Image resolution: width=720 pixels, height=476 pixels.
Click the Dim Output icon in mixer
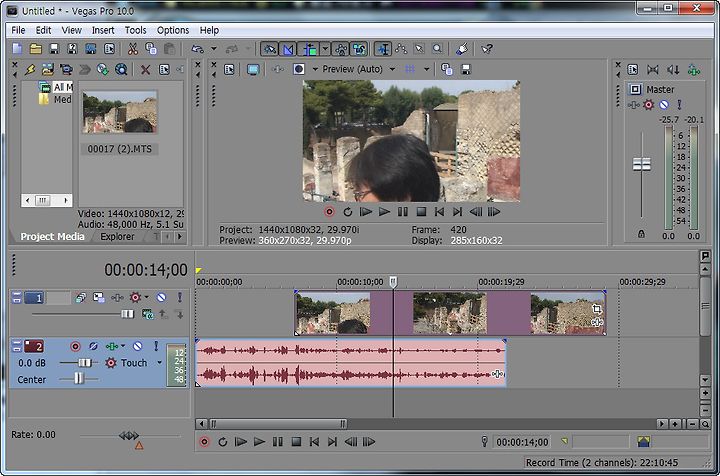tap(673, 69)
